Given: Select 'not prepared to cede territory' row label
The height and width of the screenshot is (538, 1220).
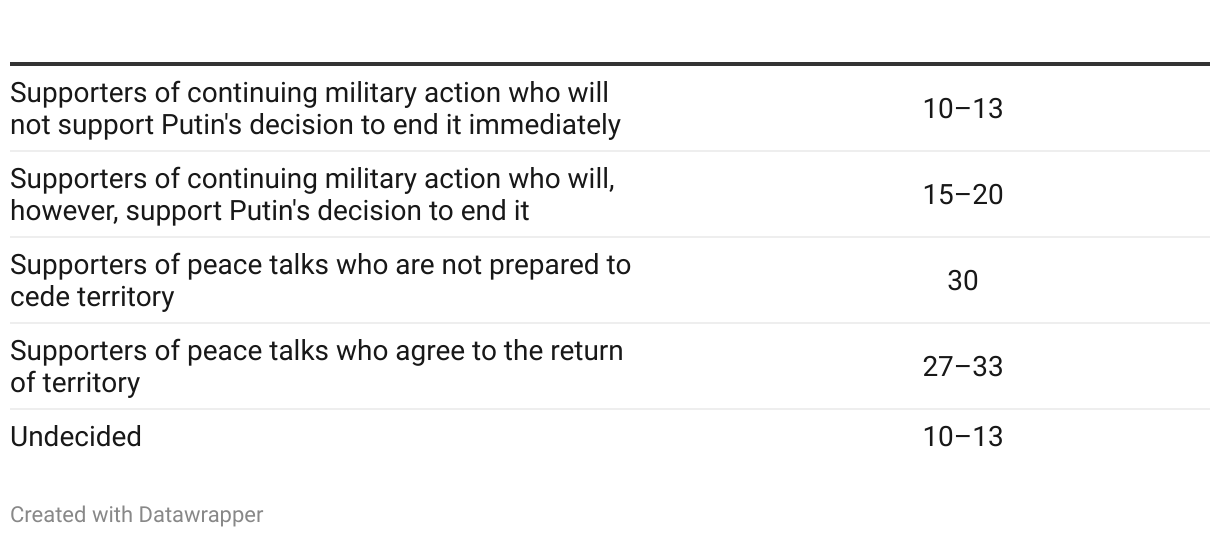Looking at the screenshot, I should click(320, 281).
